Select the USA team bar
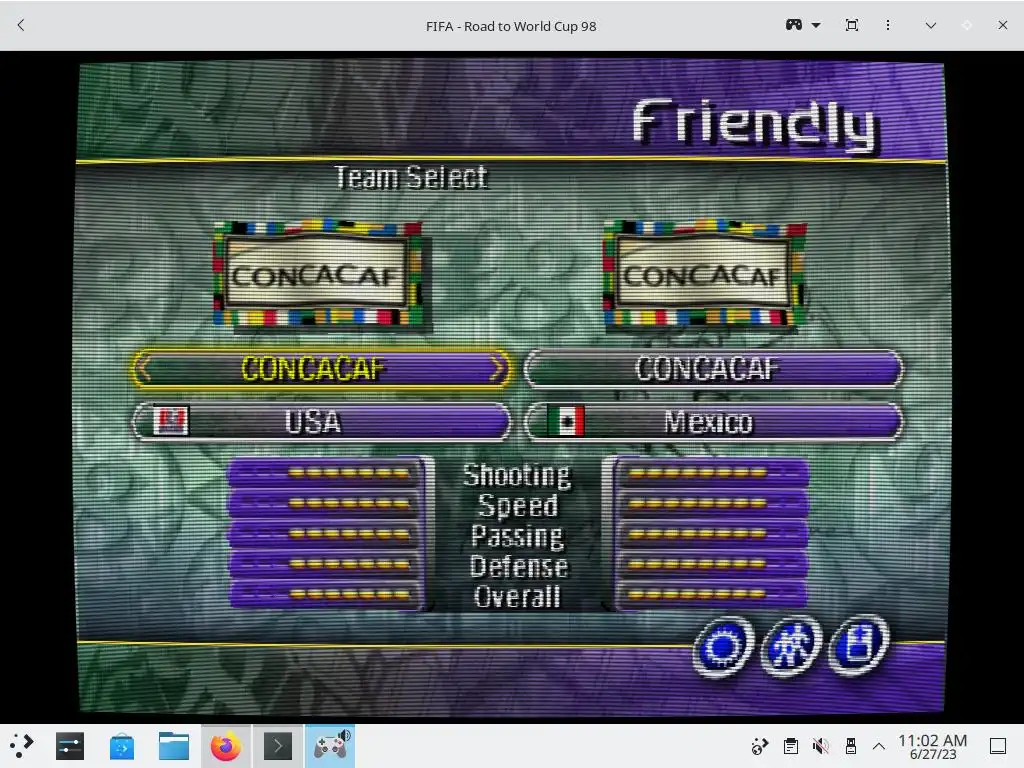1024x768 pixels. [x=320, y=422]
